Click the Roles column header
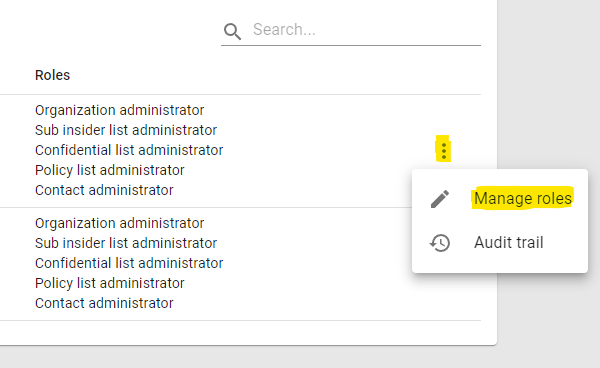 (x=52, y=75)
